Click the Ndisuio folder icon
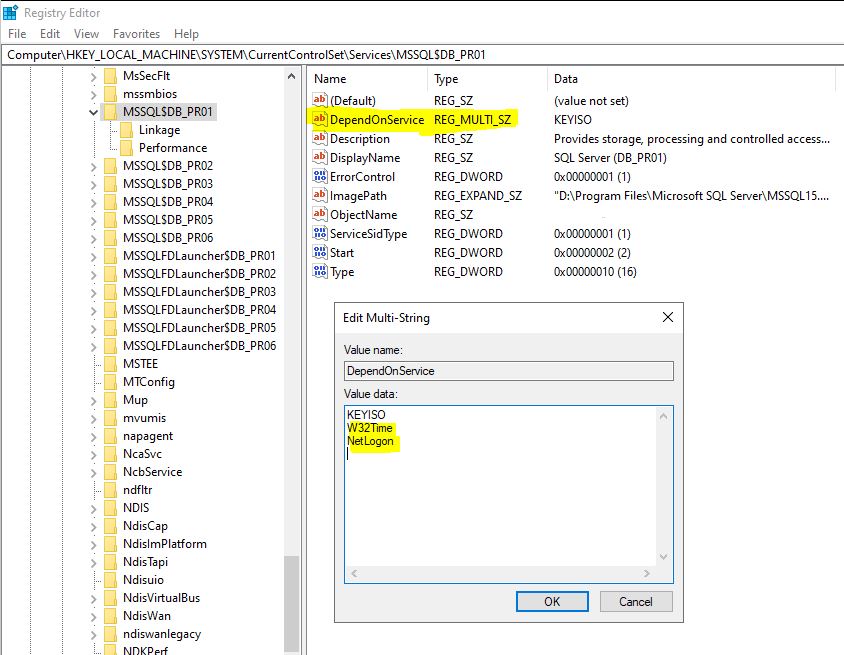This screenshot has height=655, width=844. [x=110, y=580]
